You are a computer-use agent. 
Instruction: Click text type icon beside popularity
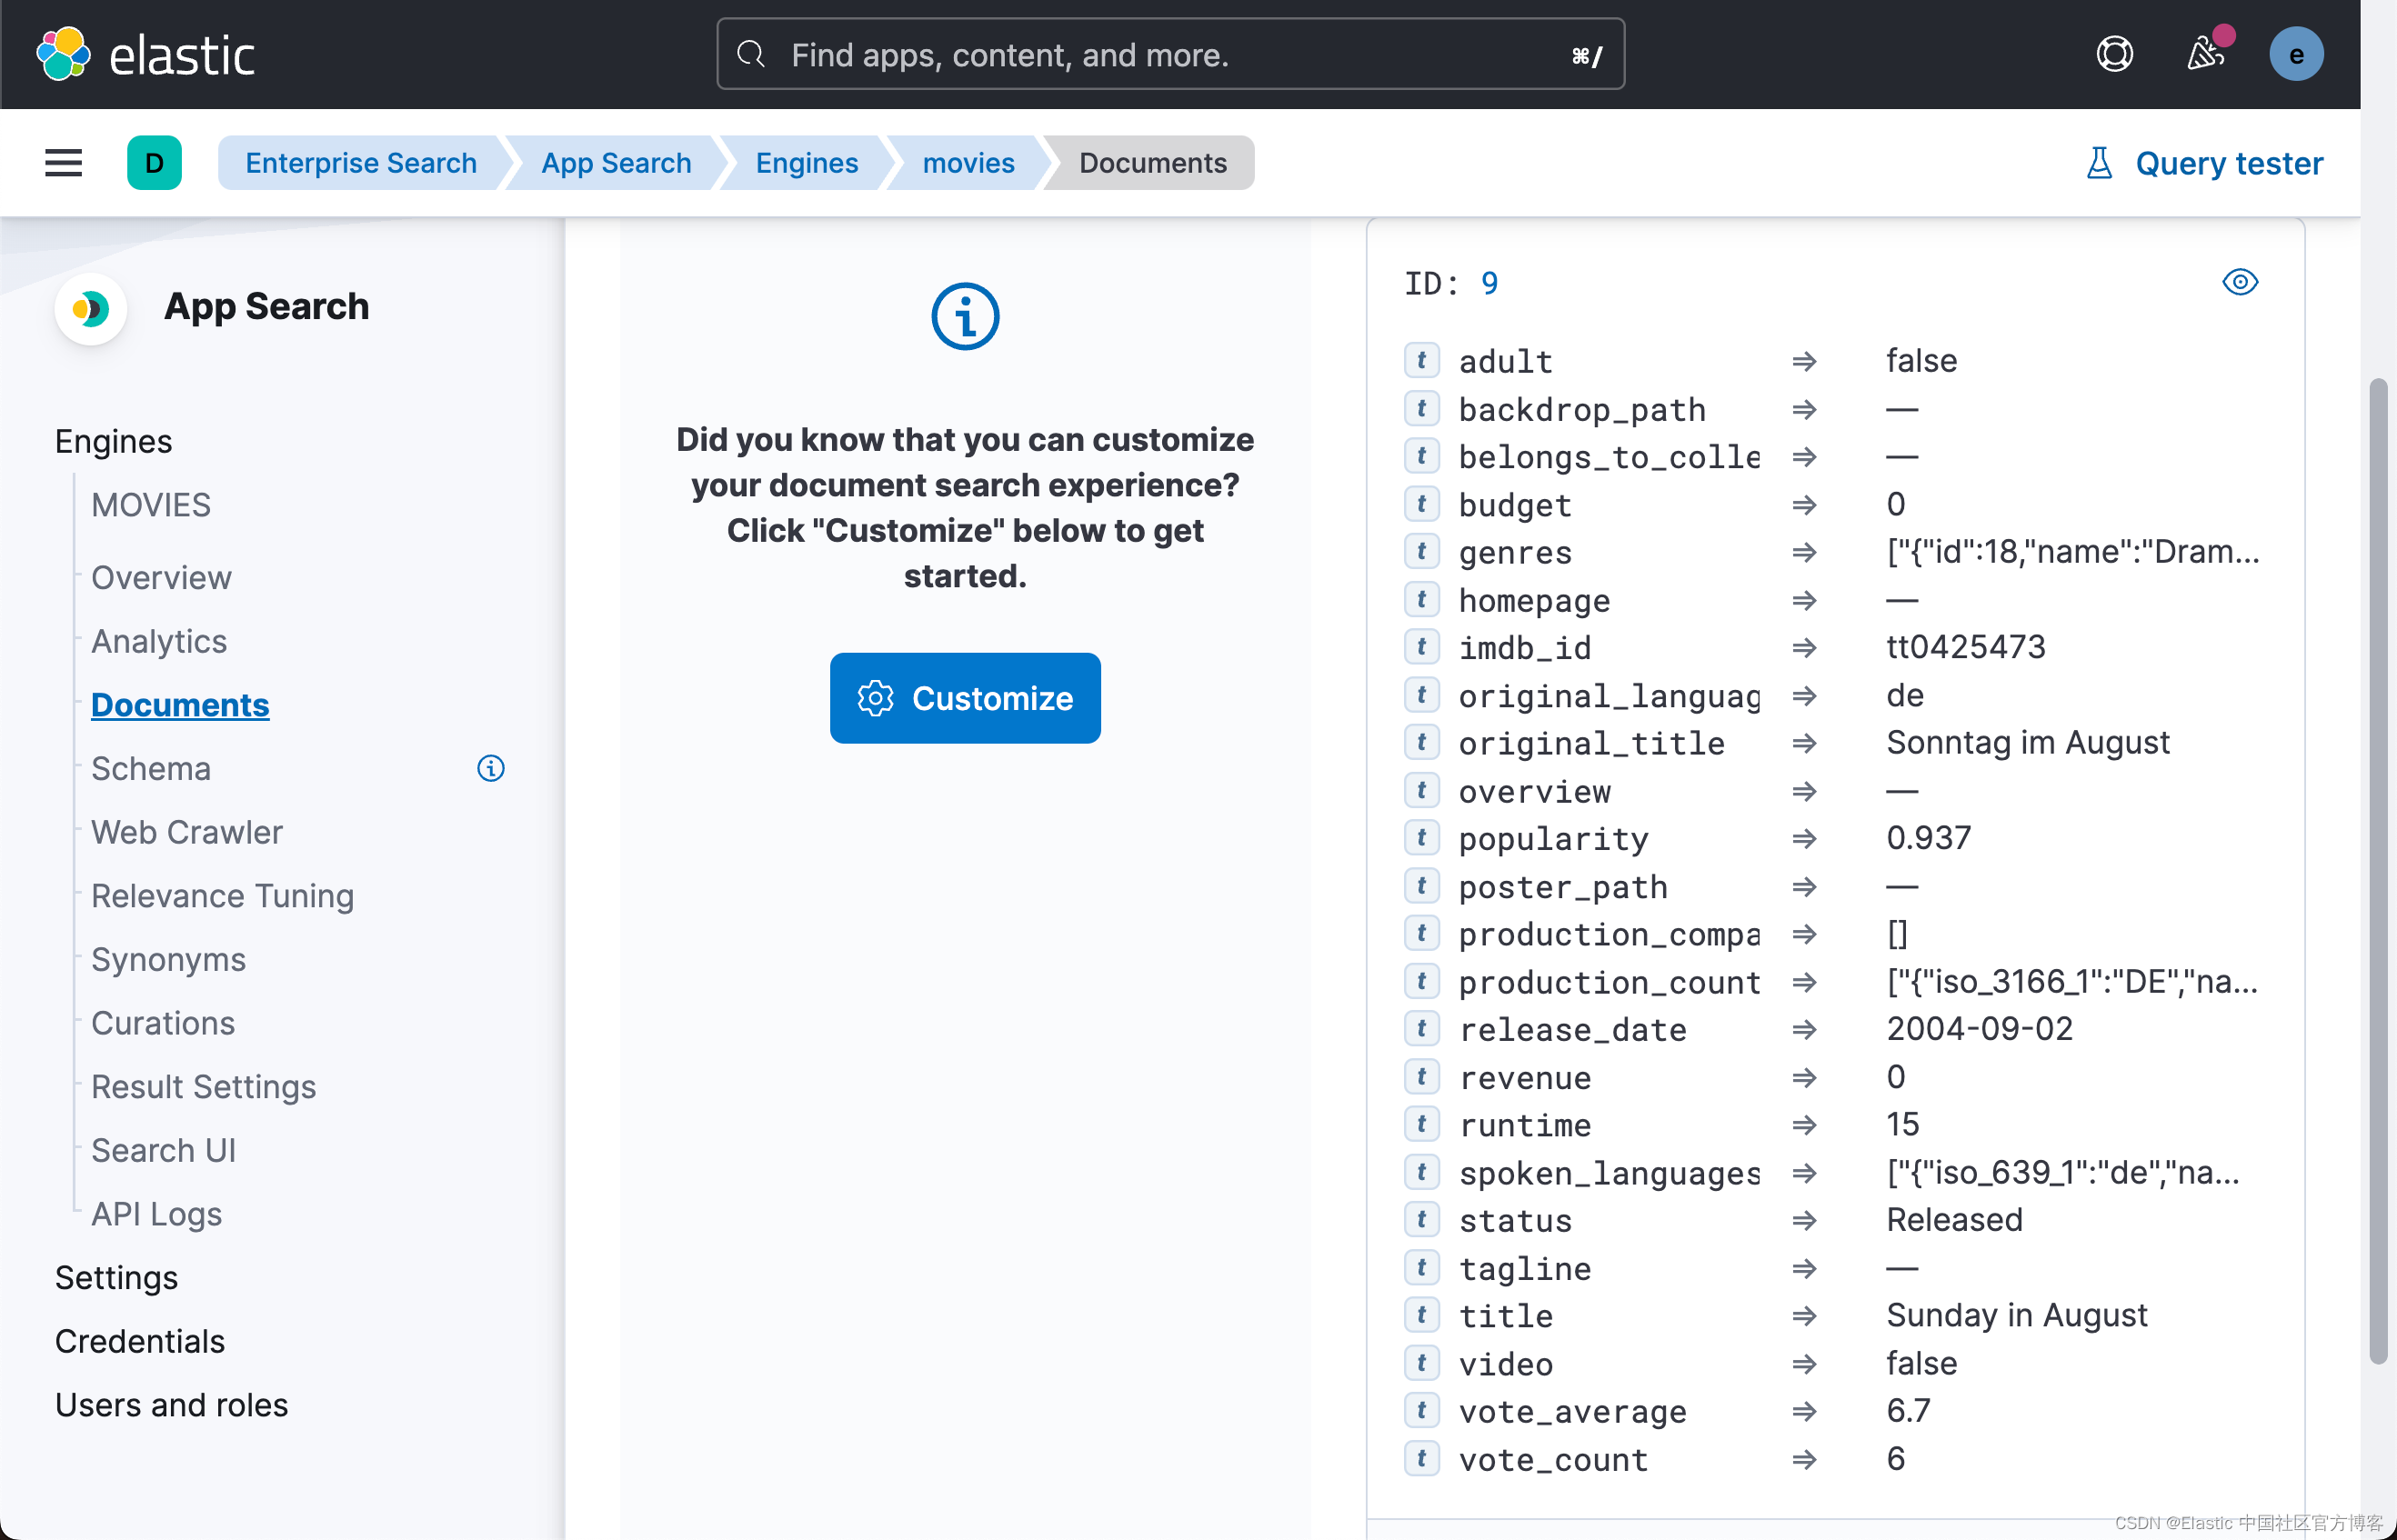pyautogui.click(x=1421, y=838)
